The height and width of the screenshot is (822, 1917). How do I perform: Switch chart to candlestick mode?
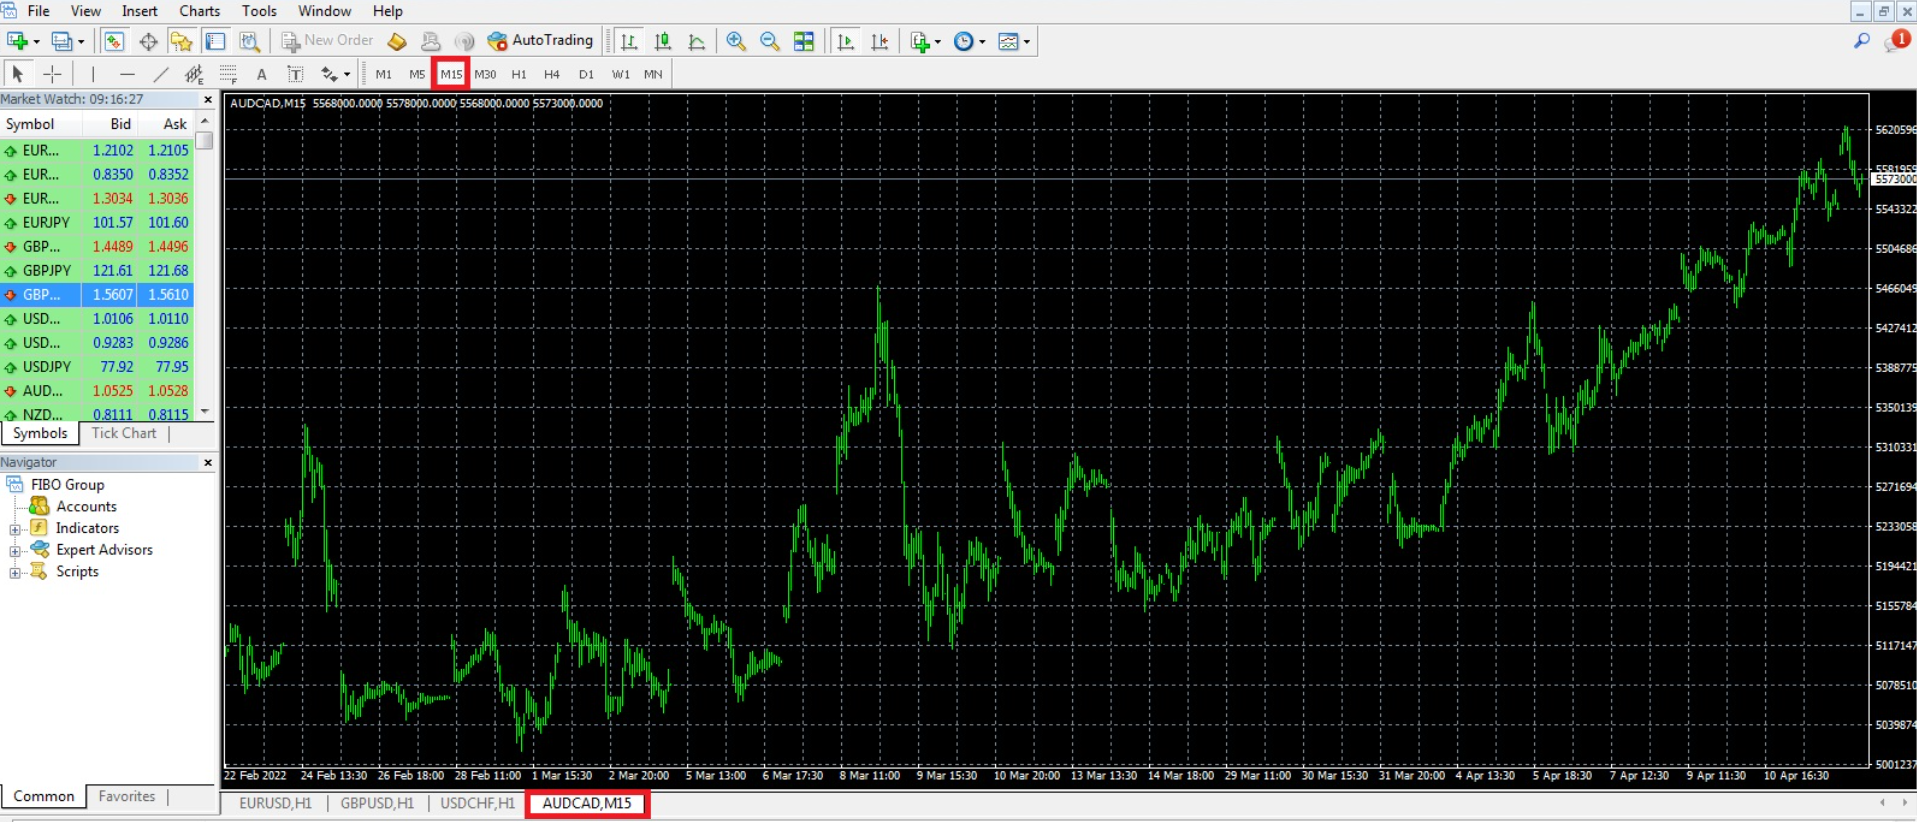click(663, 41)
